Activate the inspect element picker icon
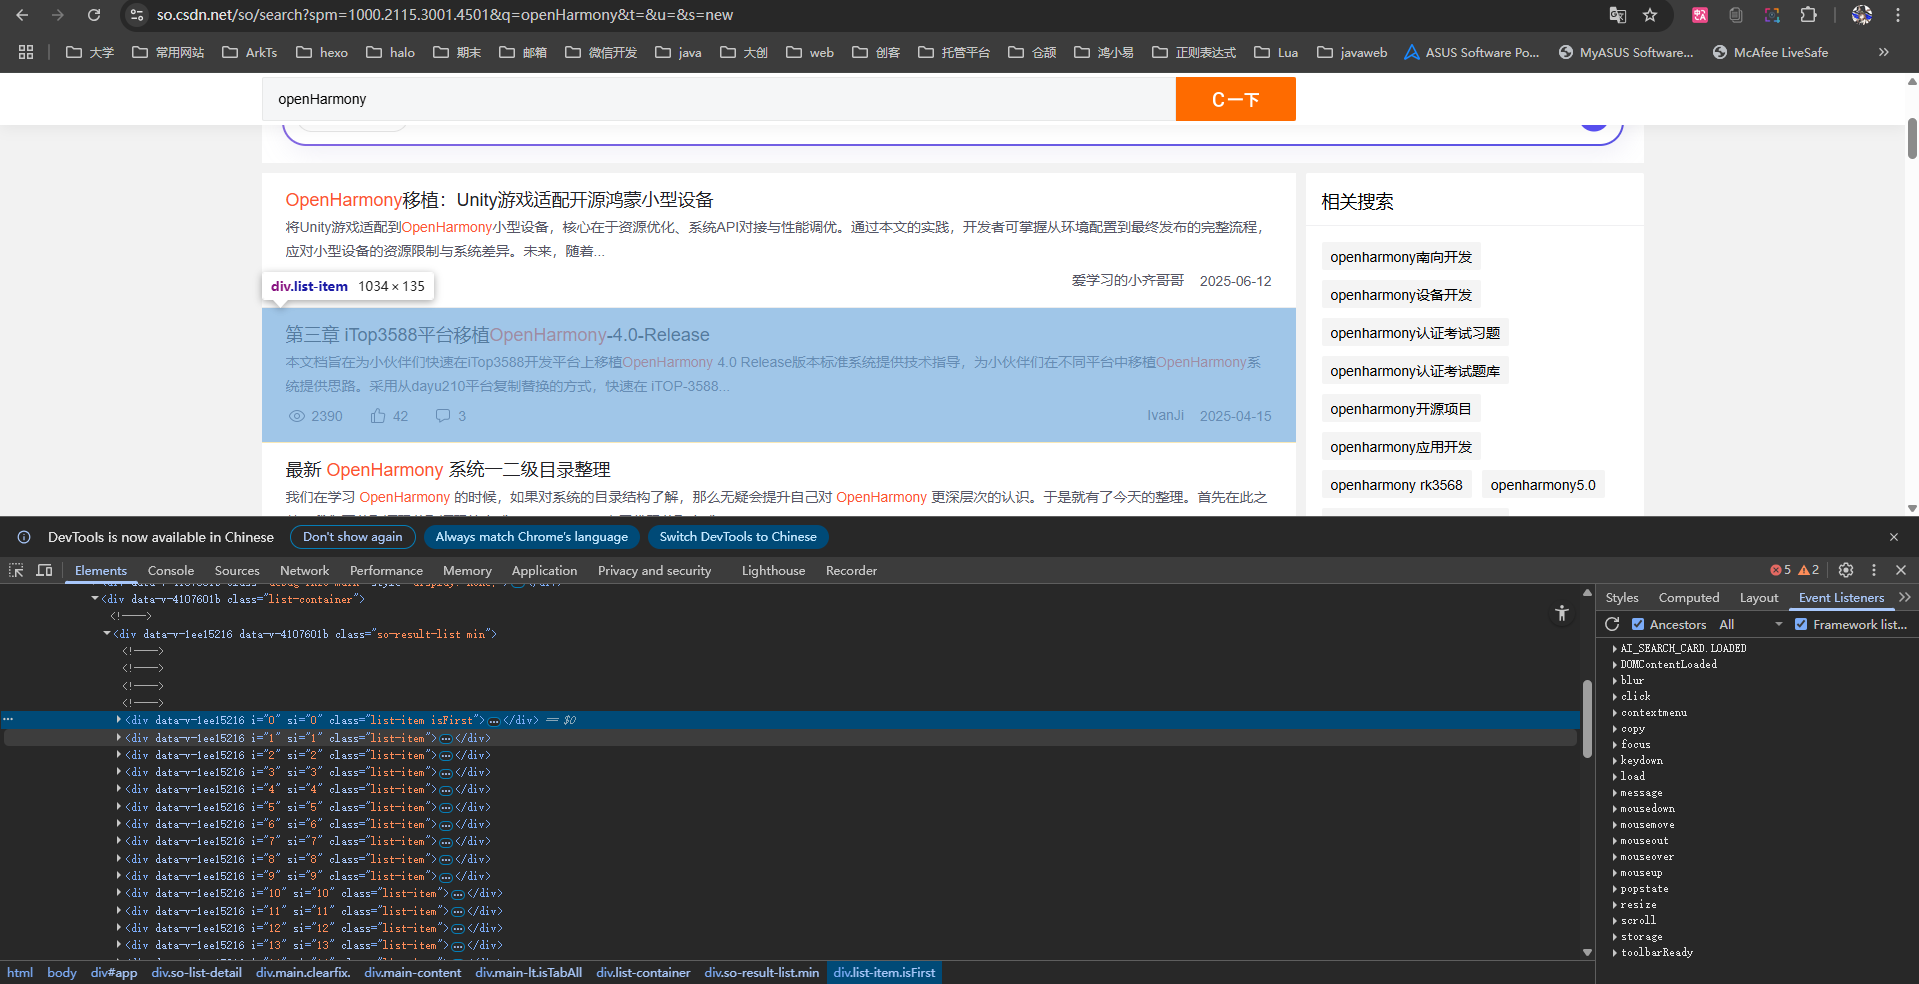This screenshot has height=984, width=1919. pyautogui.click(x=16, y=570)
